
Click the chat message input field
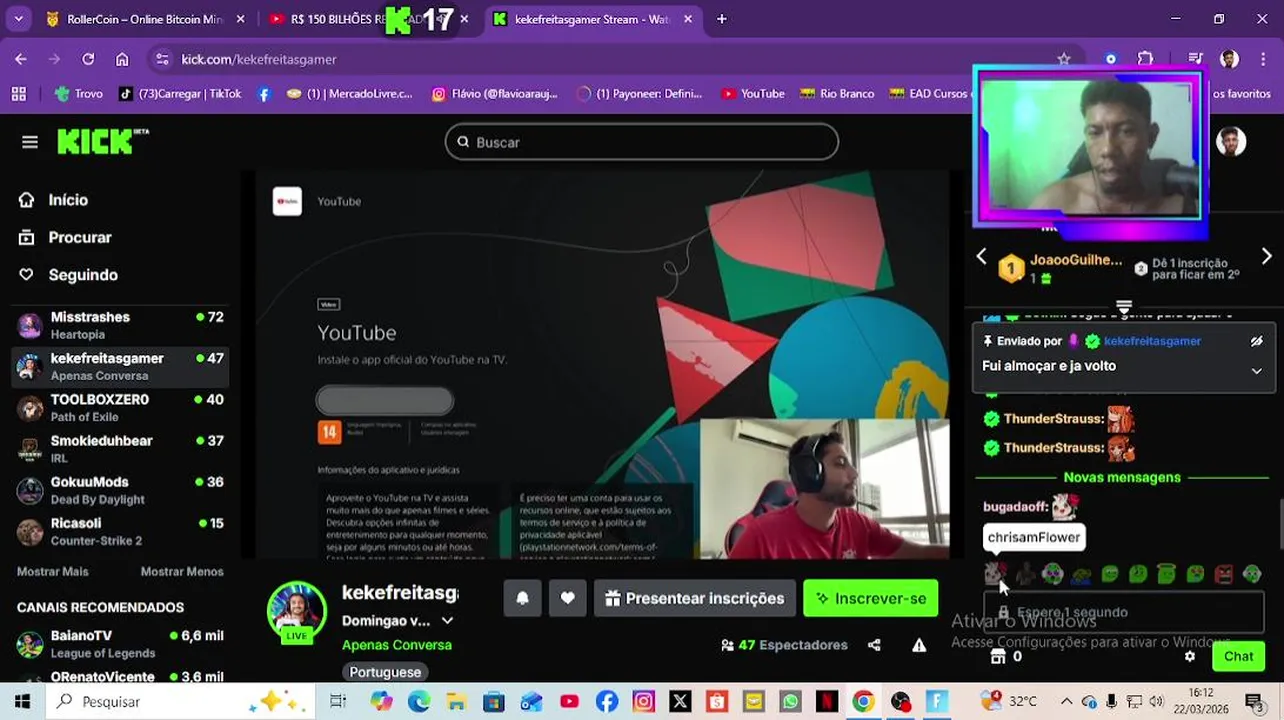point(1125,612)
